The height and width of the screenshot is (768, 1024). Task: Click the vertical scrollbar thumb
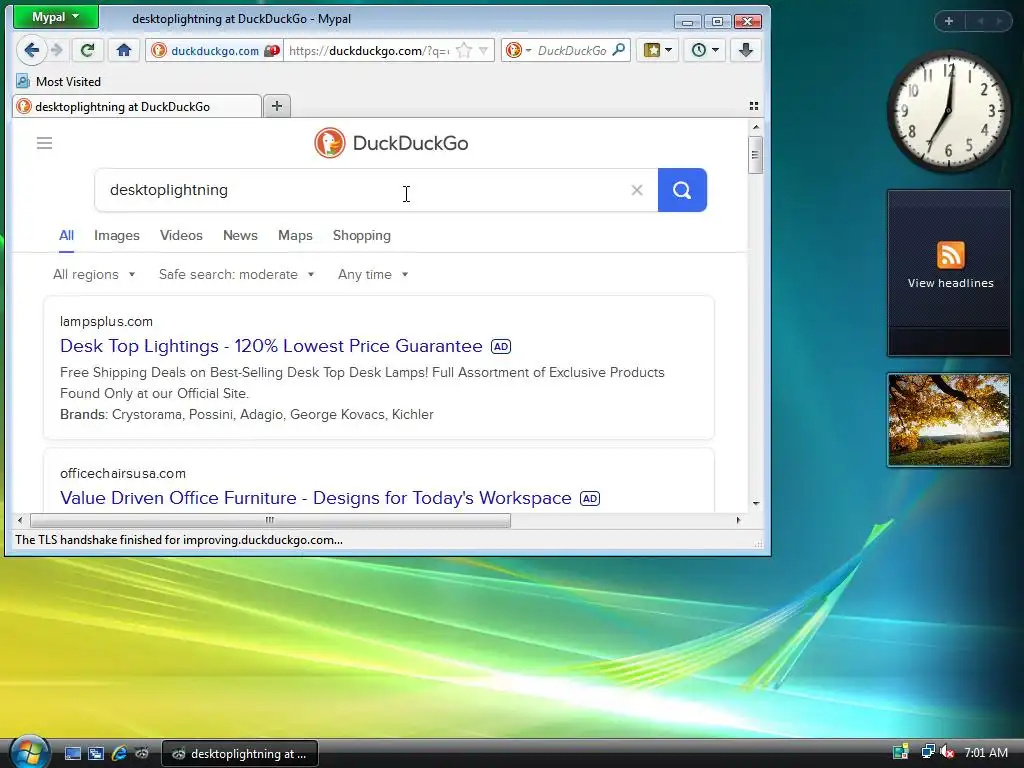click(x=756, y=155)
